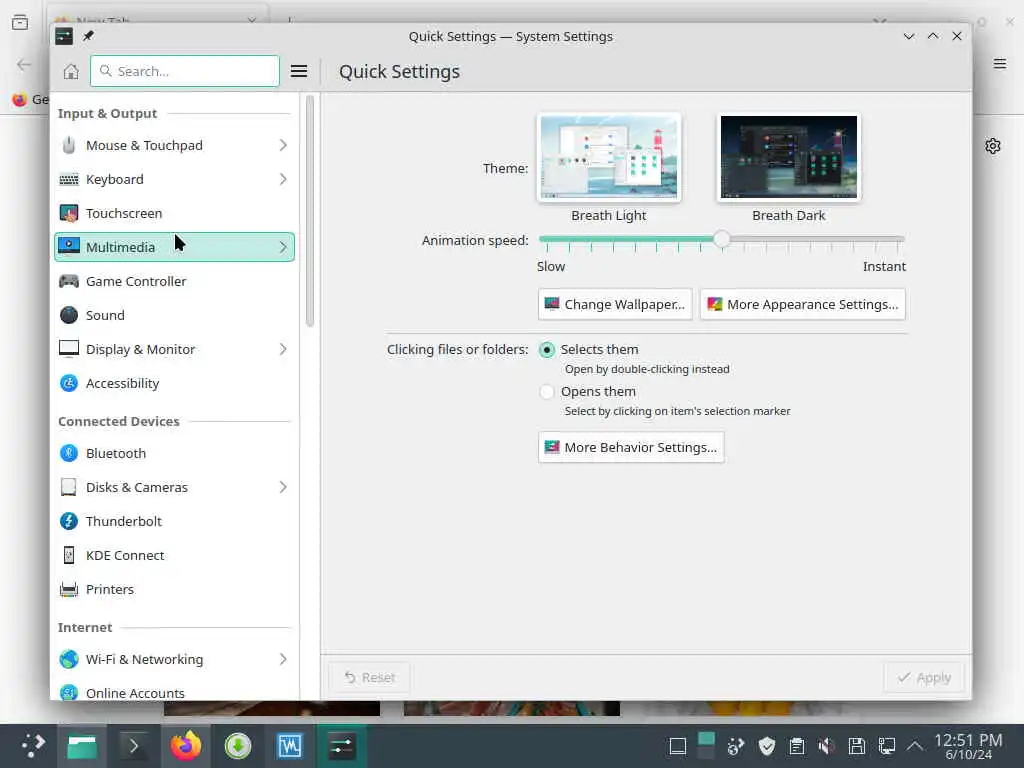The width and height of the screenshot is (1024, 768).
Task: Select 'Opens them' radio option
Action: click(x=547, y=391)
